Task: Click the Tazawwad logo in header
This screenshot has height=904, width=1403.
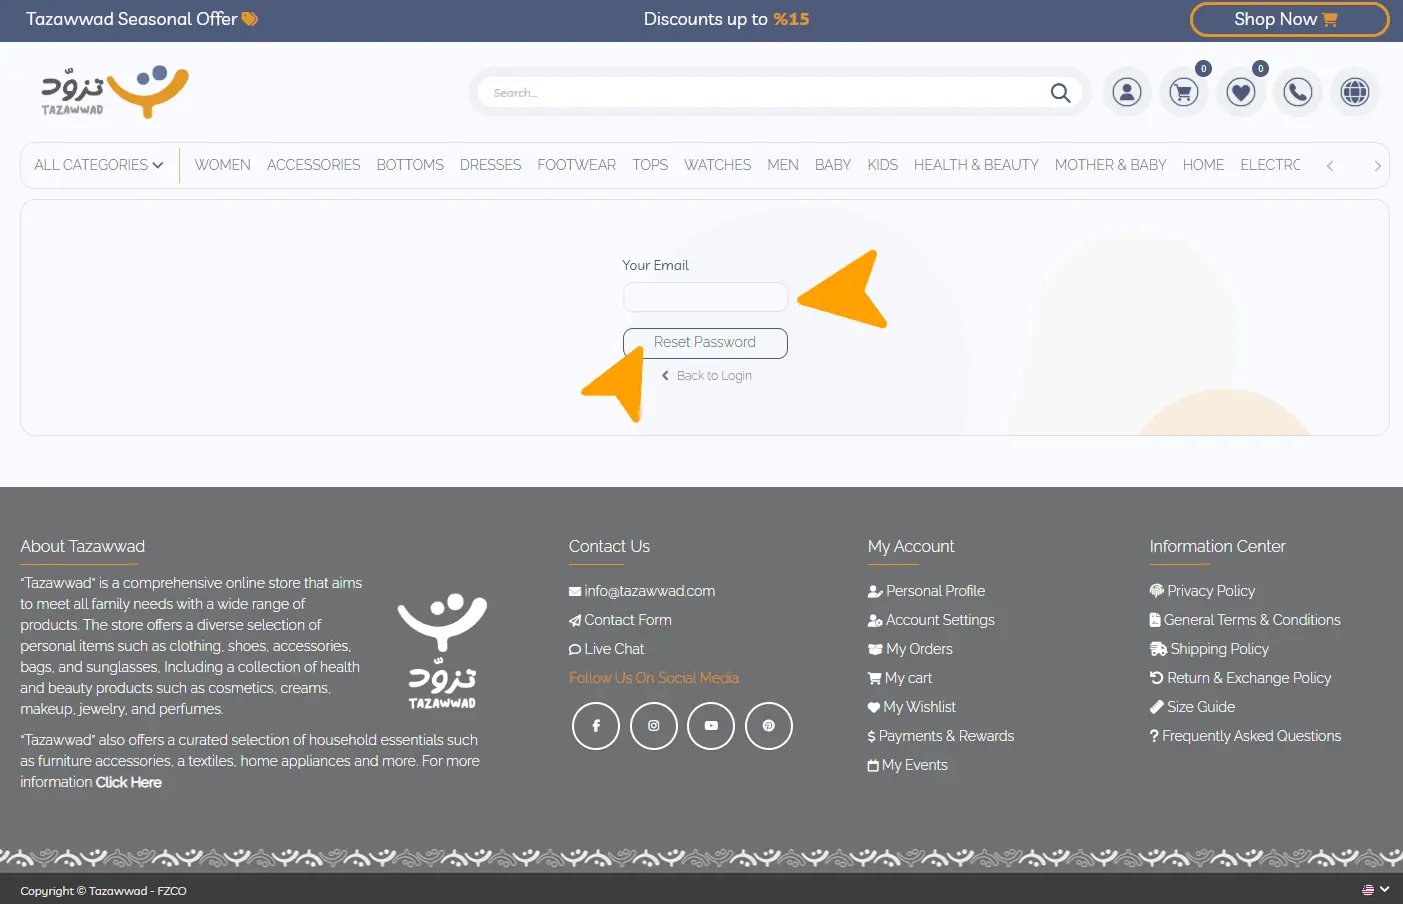Action: coord(115,92)
